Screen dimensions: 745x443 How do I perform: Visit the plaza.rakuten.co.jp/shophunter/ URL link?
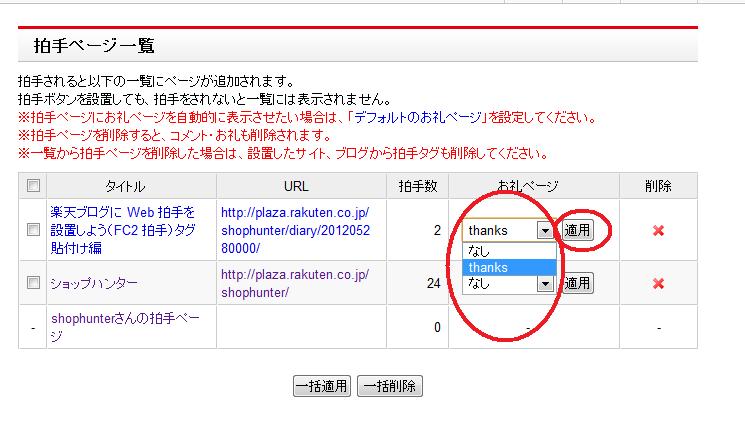[295, 283]
